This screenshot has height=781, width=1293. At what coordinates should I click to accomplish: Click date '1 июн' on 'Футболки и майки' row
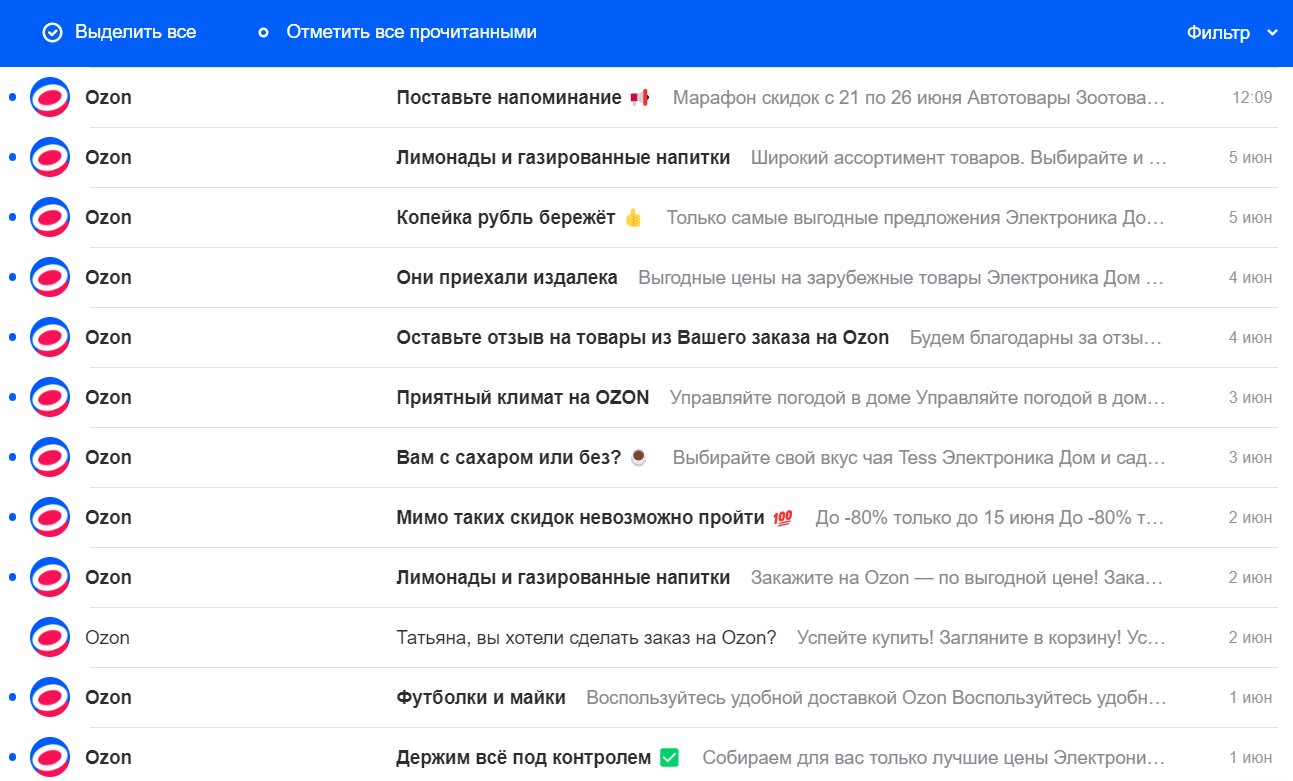pyautogui.click(x=1250, y=697)
